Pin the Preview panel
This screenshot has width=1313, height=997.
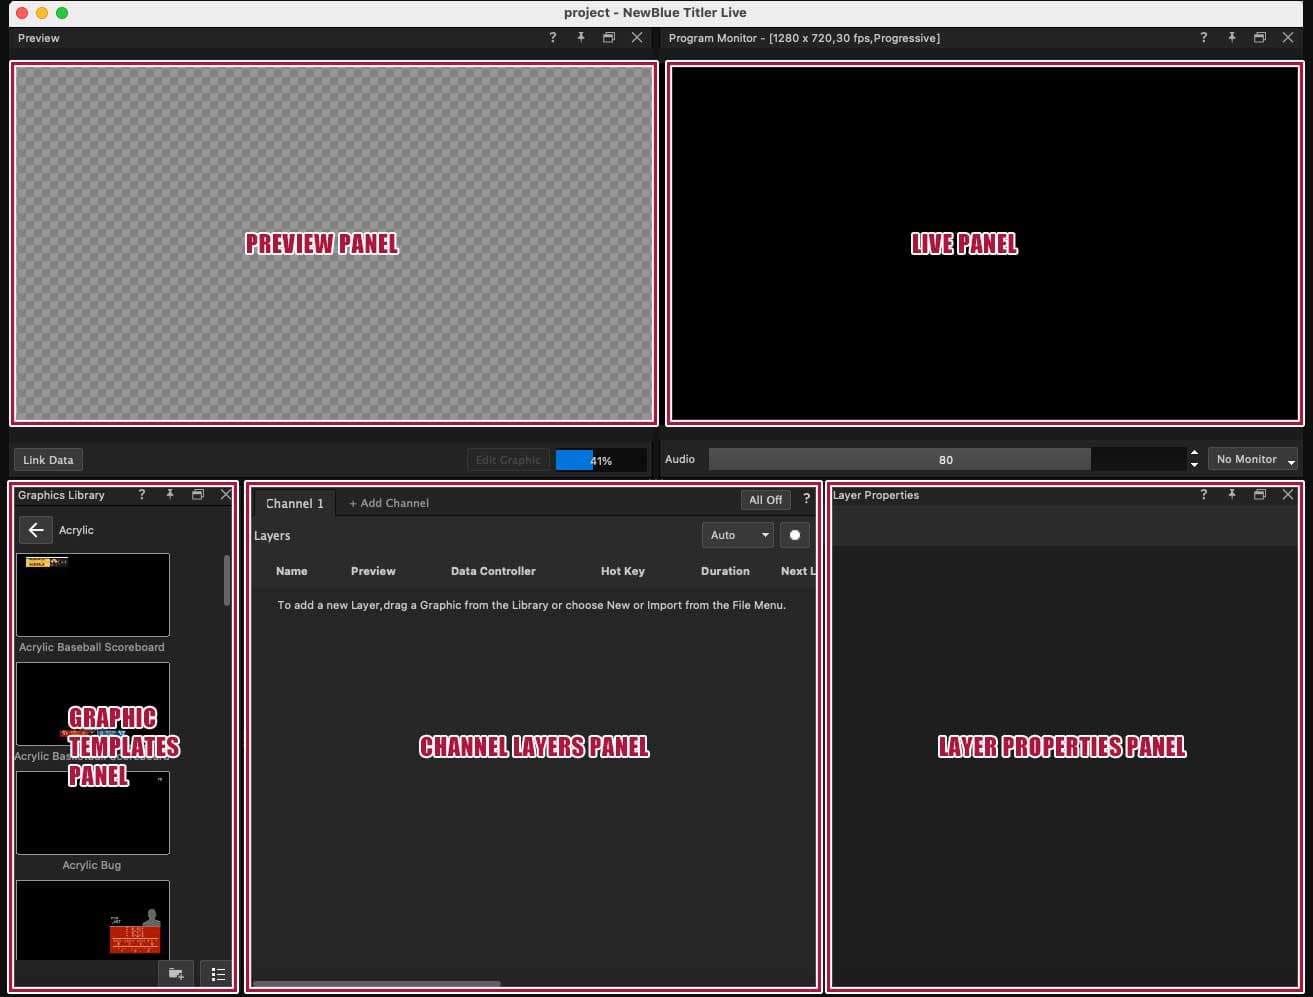point(581,38)
